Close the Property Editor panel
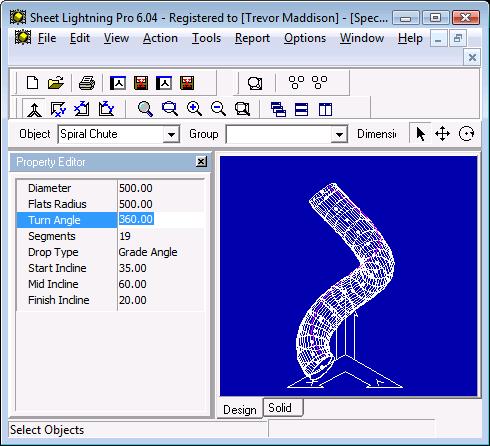This screenshot has height=446, width=490. 201,162
